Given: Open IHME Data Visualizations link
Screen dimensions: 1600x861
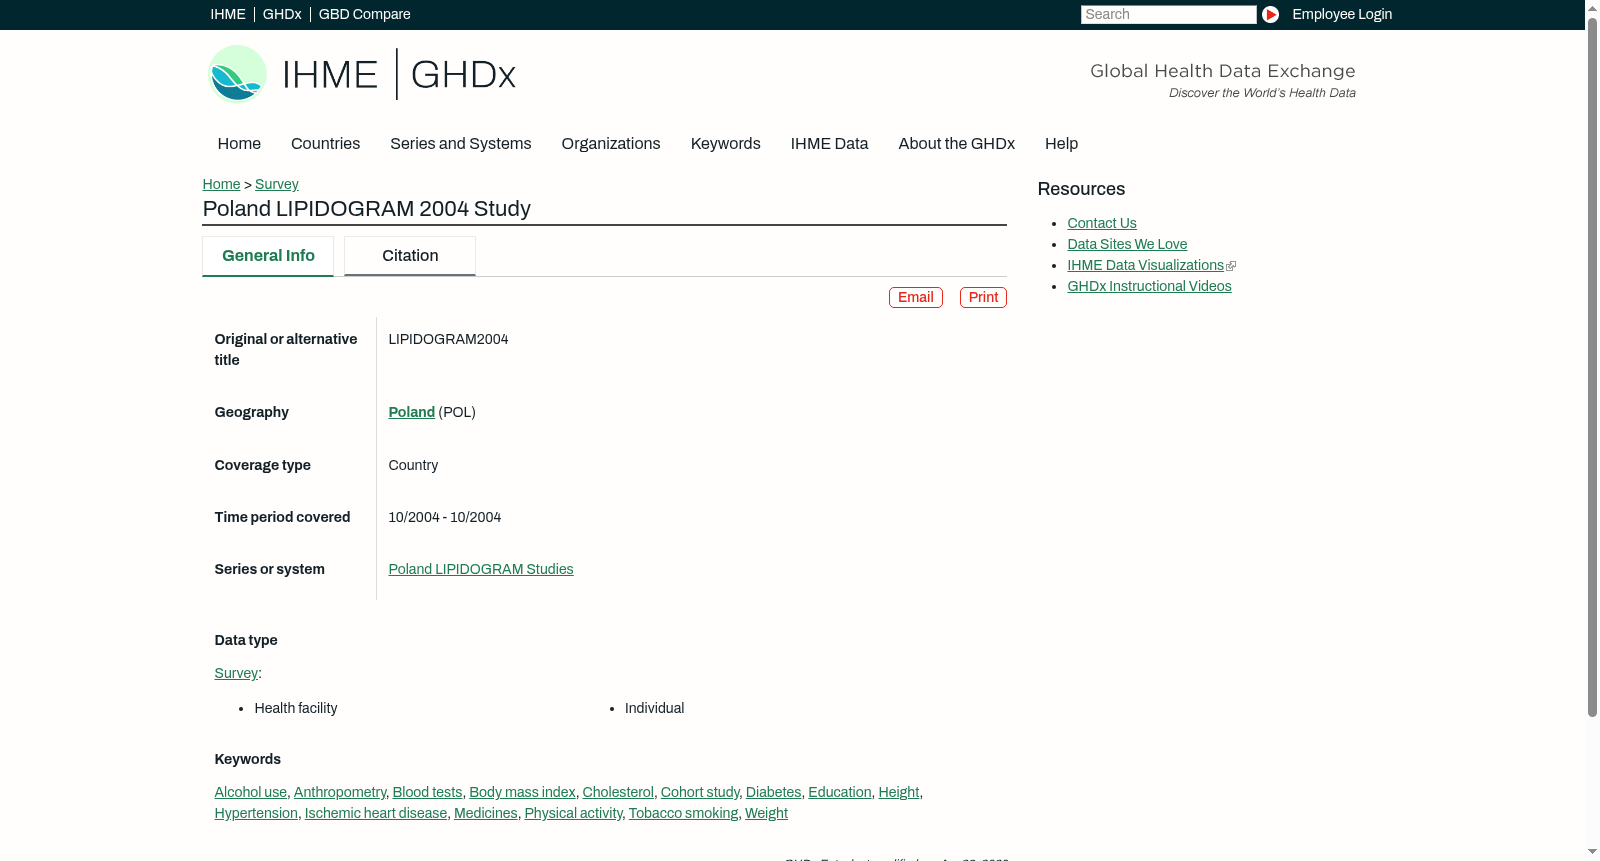Looking at the screenshot, I should 1145,265.
